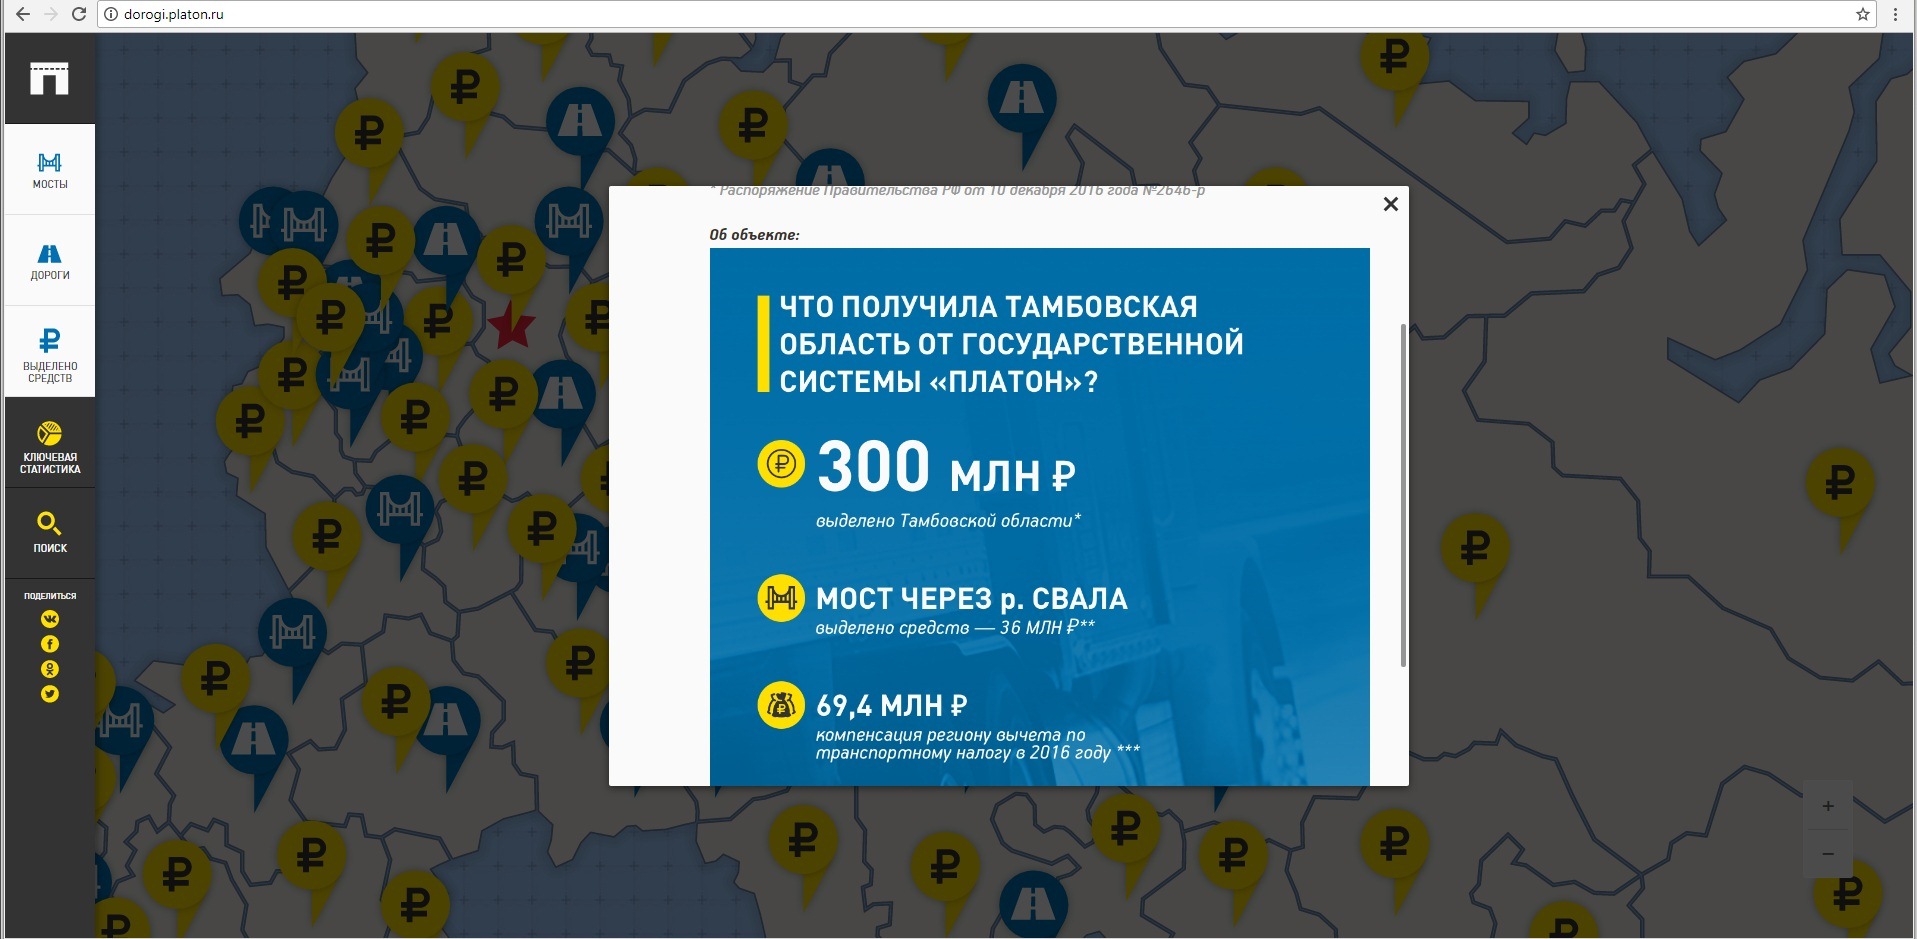The width and height of the screenshot is (1917, 939).
Task: Click the "Об объекте:" label
Action: (x=754, y=234)
